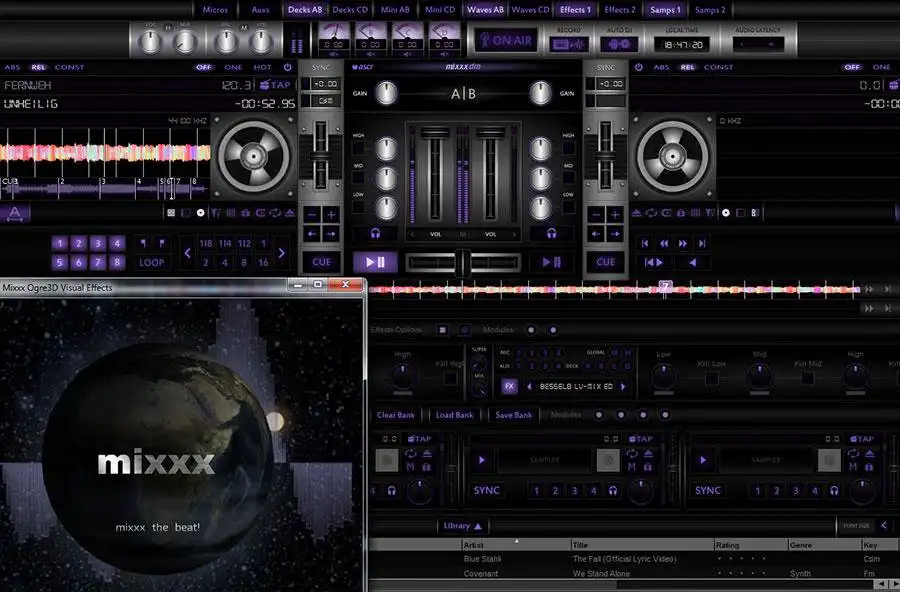Screen dimensions: 900x592
Task: Select REL vinyl mode on left deck
Action: pyautogui.click(x=38, y=67)
